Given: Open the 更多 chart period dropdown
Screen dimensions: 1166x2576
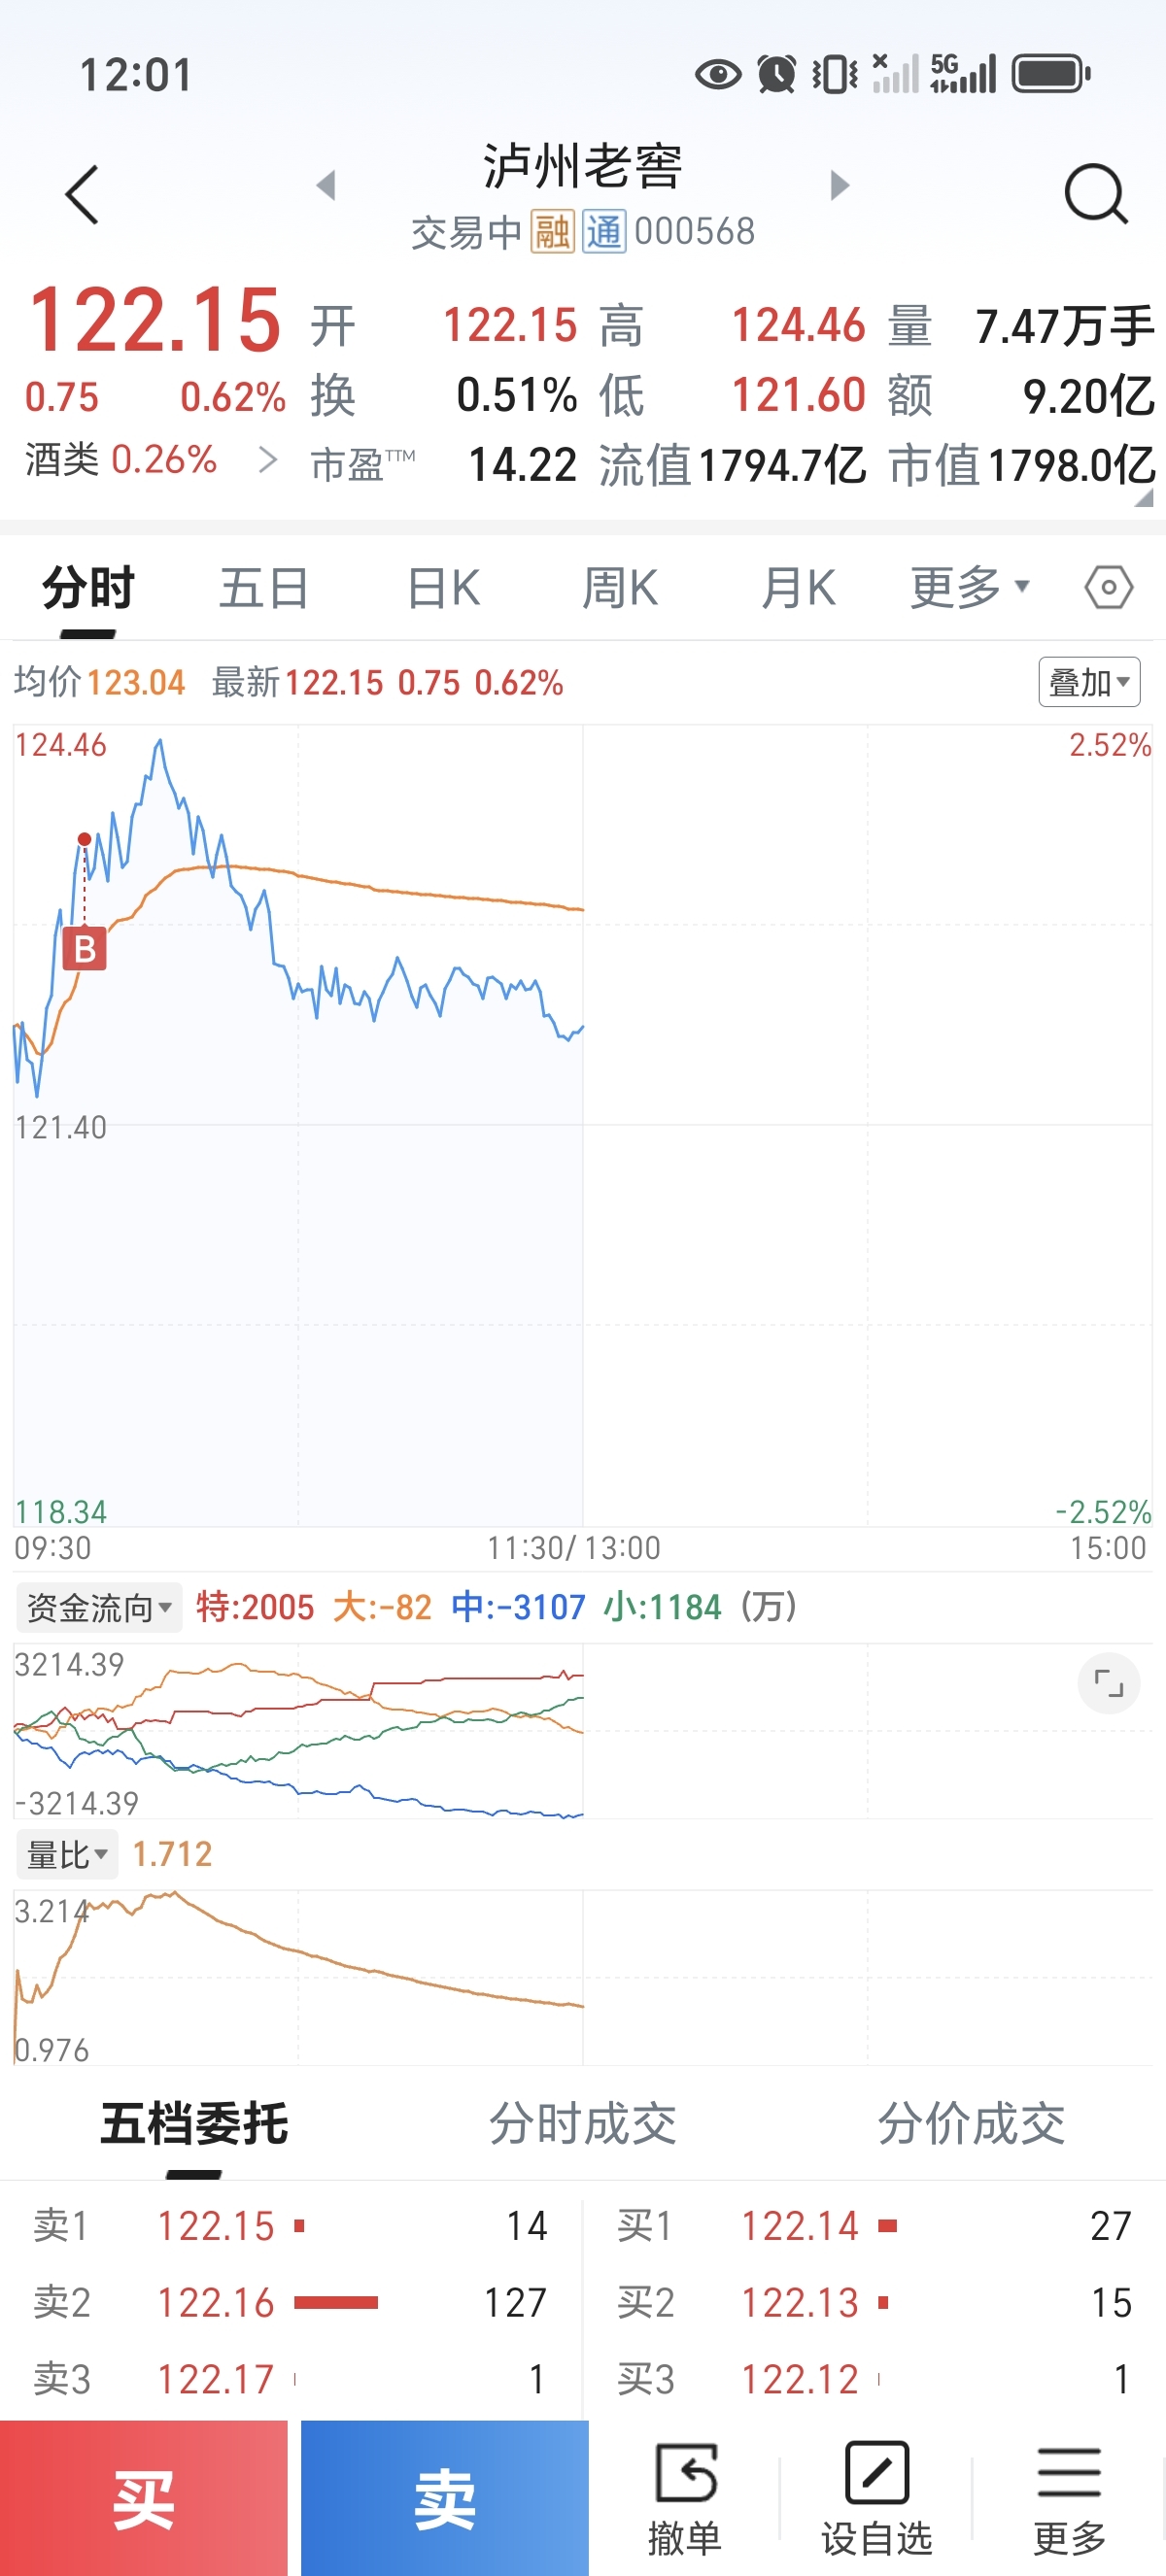Looking at the screenshot, I should [969, 587].
